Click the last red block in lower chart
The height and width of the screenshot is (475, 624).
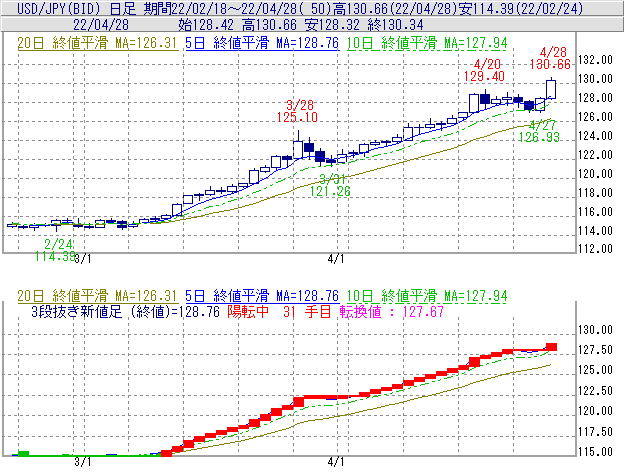[552, 347]
